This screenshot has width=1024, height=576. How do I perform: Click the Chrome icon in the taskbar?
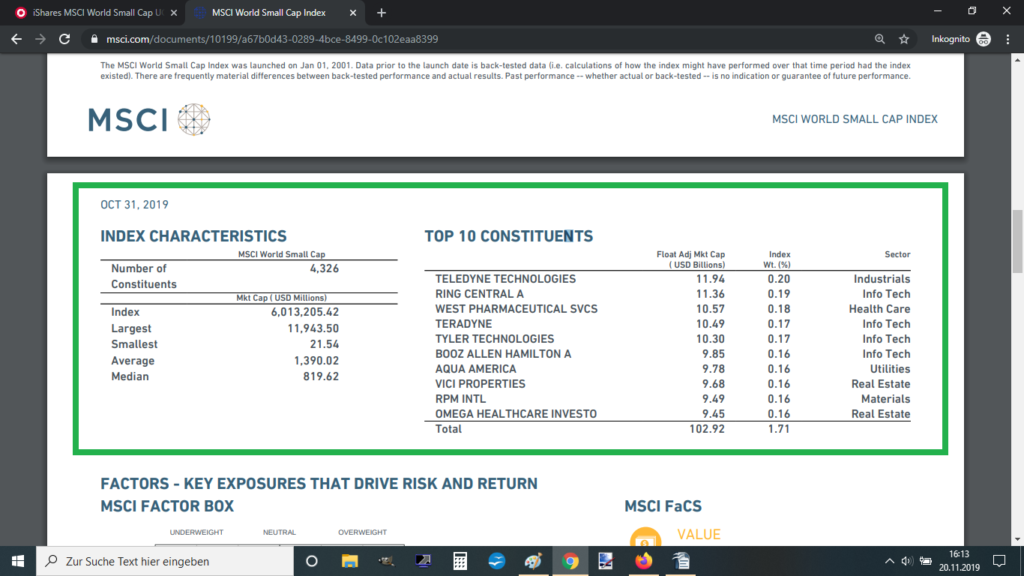coord(570,561)
